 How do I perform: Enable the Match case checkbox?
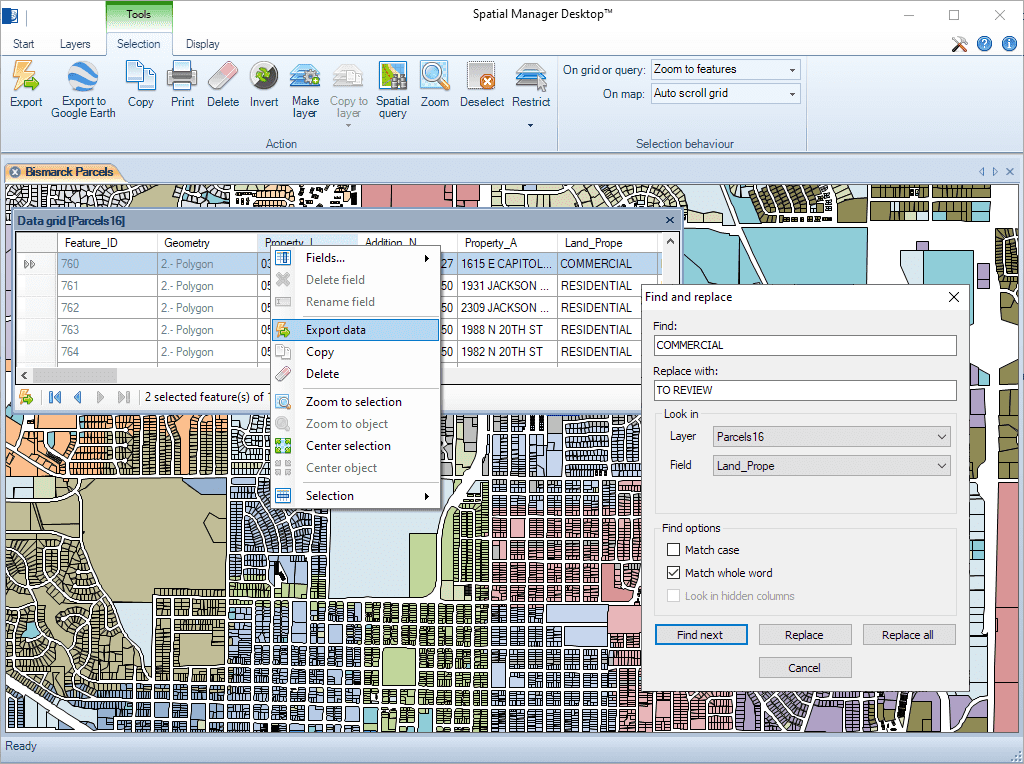tap(673, 550)
